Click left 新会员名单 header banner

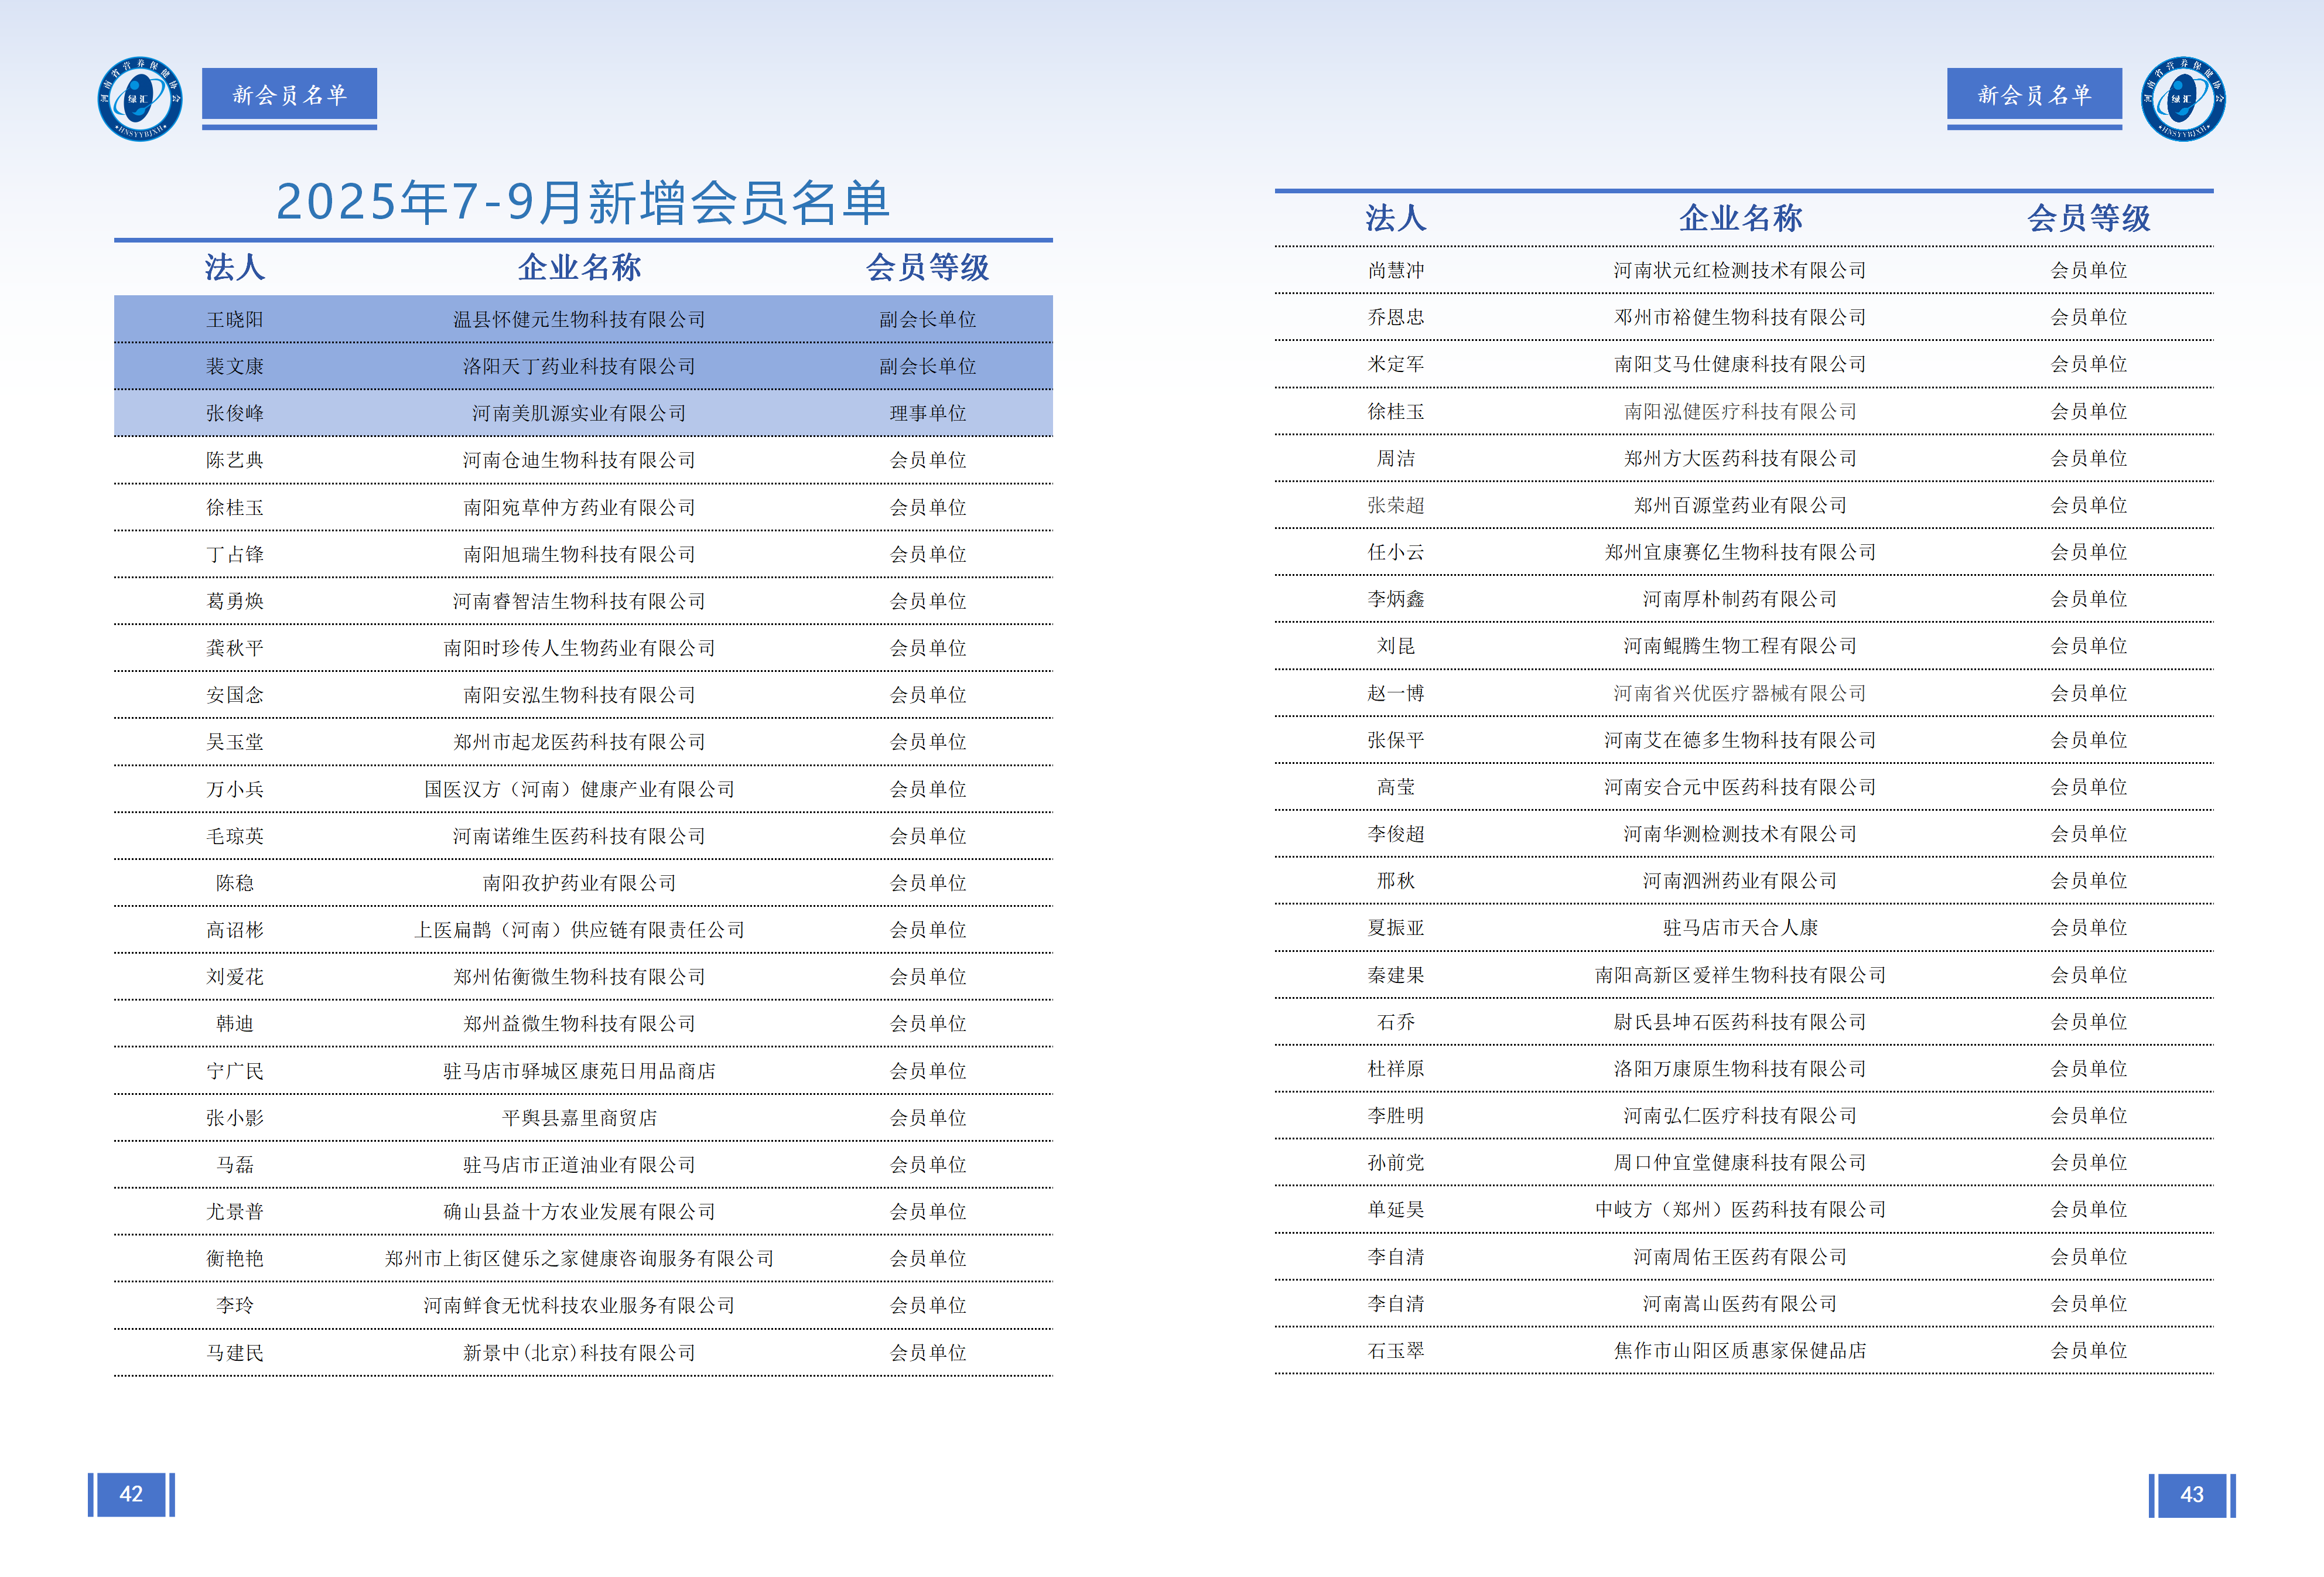pyautogui.click(x=289, y=95)
